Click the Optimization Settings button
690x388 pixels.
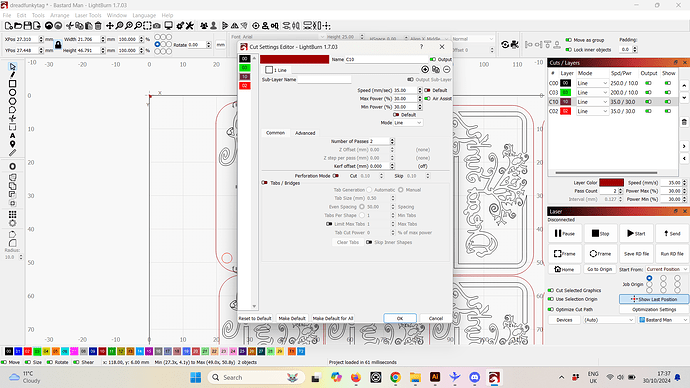tap(654, 309)
